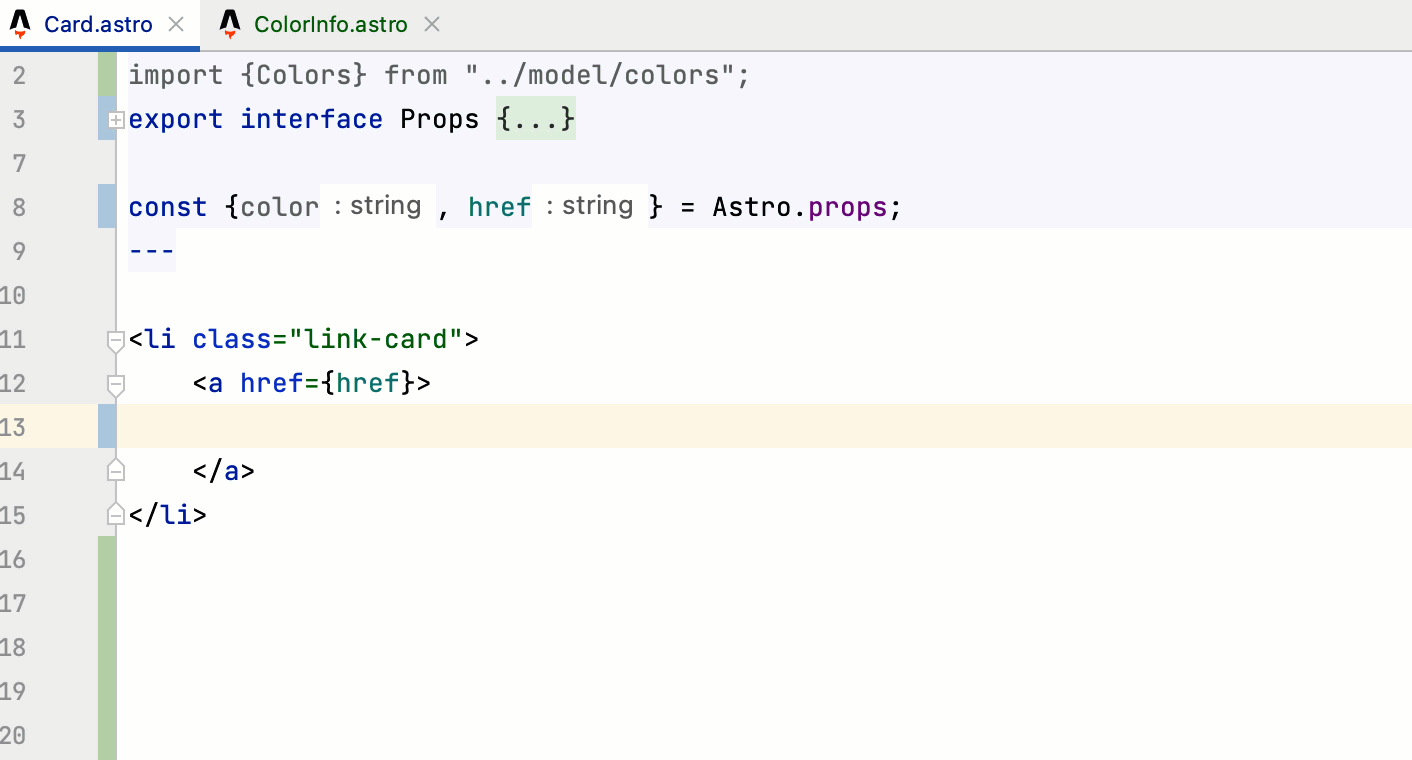Image resolution: width=1412 pixels, height=760 pixels.
Task: Click the blue change marker beside line 8
Action: click(107, 207)
